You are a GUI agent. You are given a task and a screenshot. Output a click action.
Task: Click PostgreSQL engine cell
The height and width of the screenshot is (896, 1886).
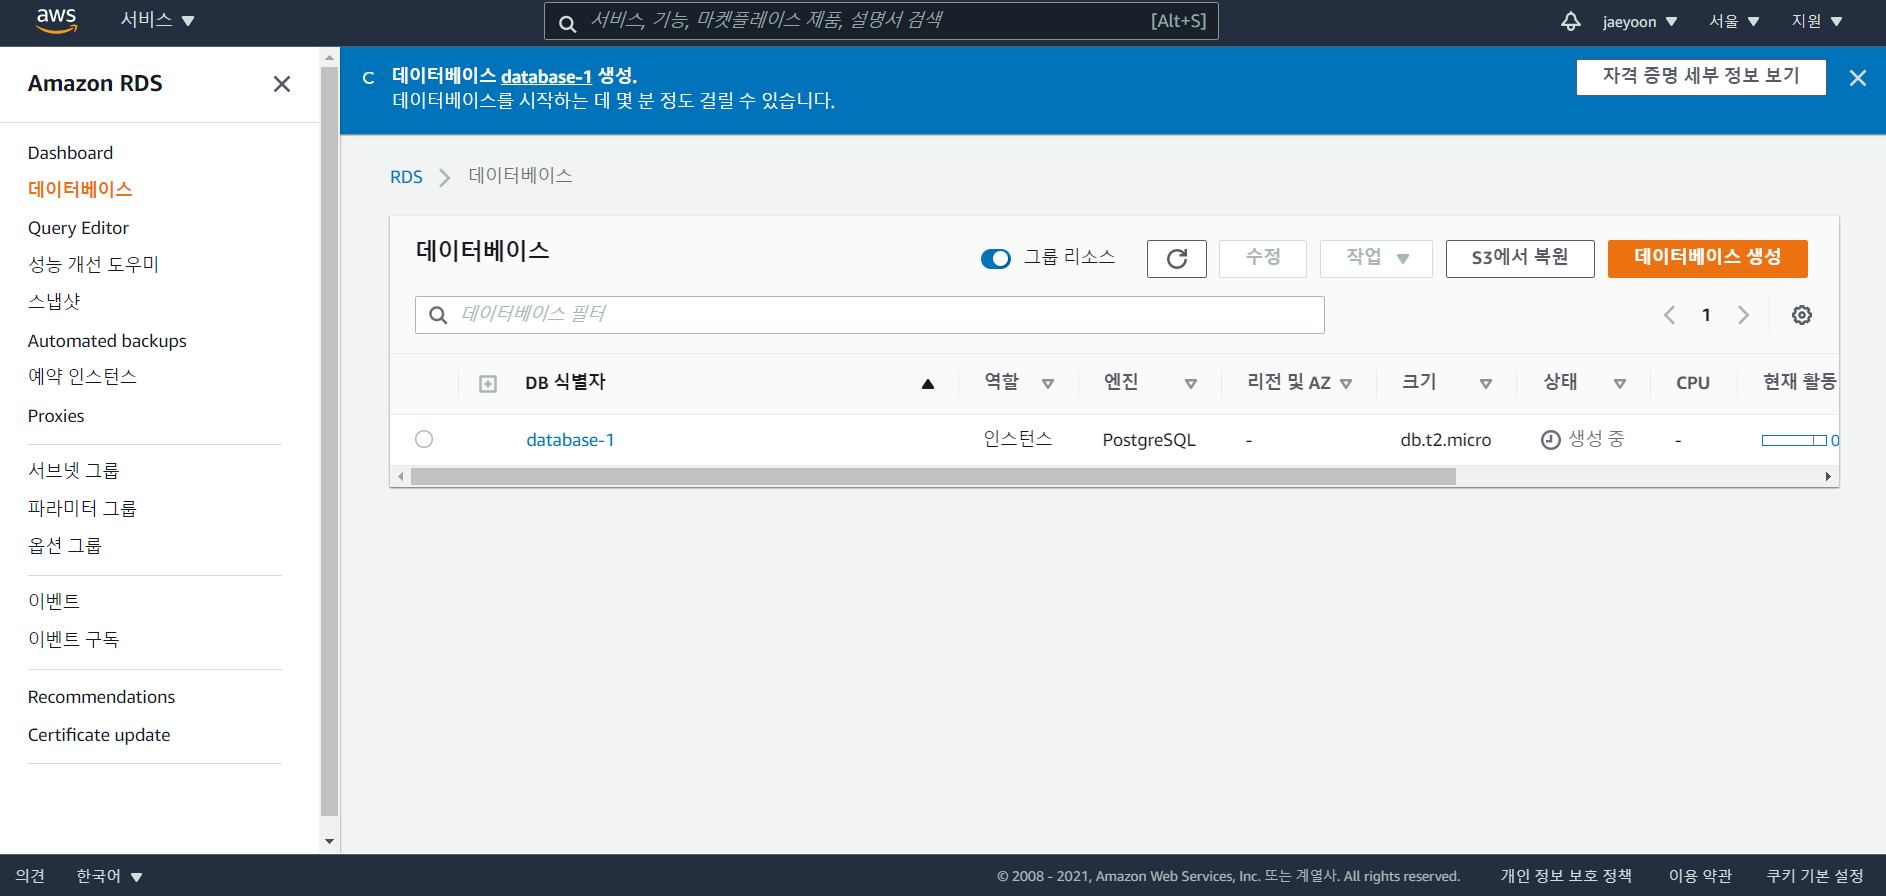[x=1149, y=440]
